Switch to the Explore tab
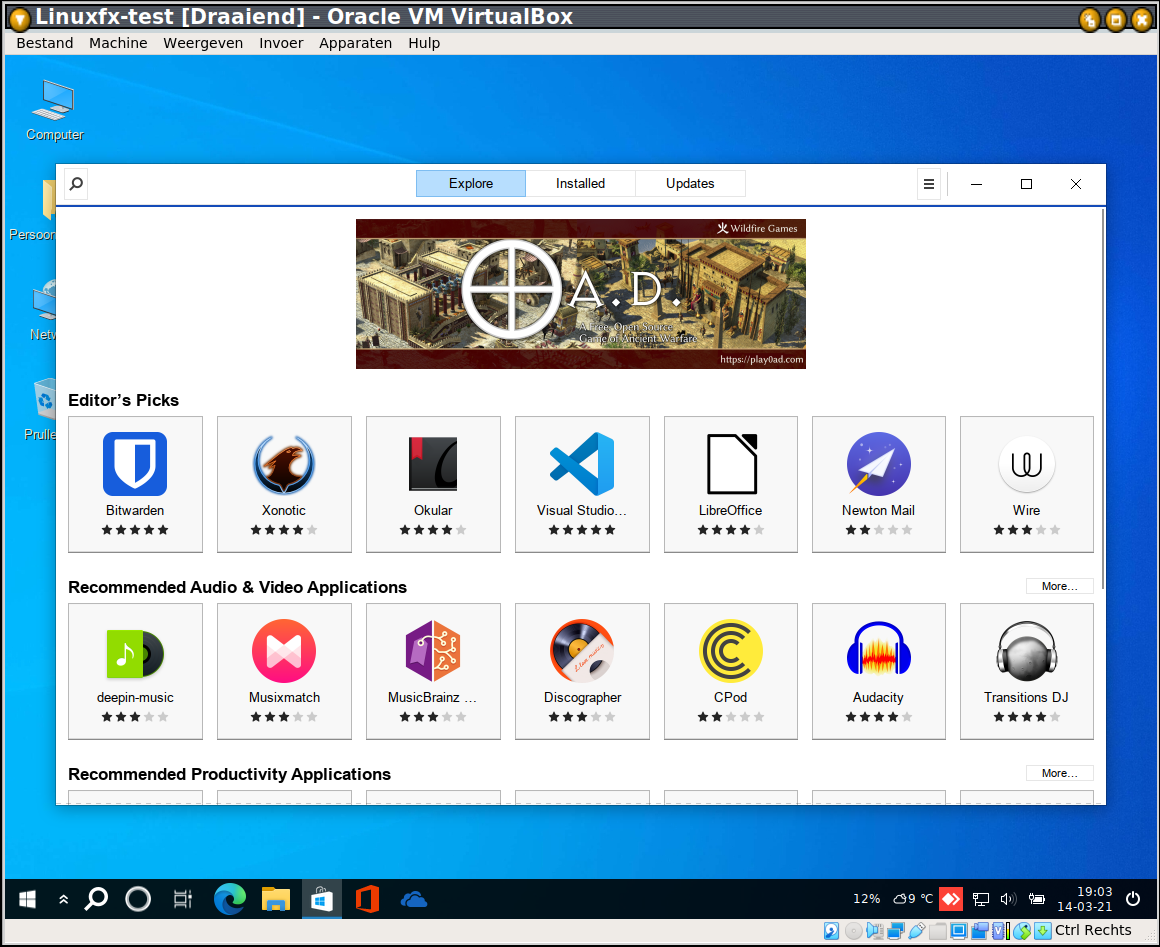Image resolution: width=1160 pixels, height=947 pixels. [471, 183]
